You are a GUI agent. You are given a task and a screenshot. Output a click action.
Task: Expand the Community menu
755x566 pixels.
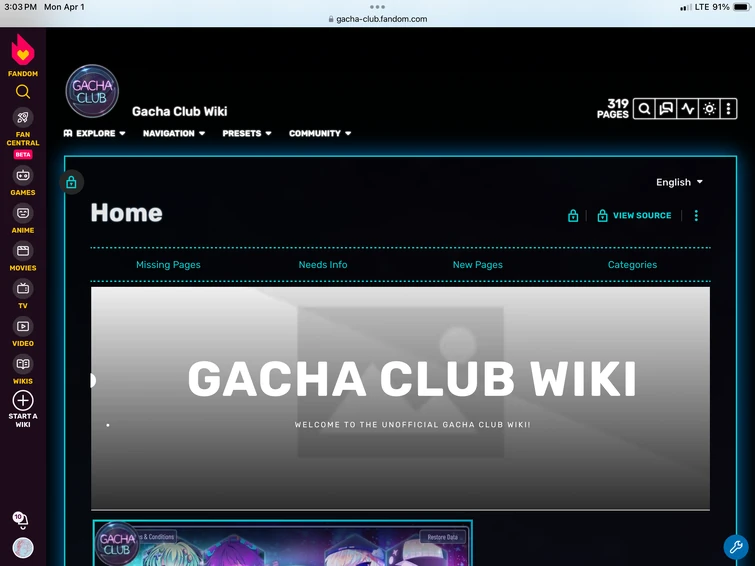coord(320,133)
